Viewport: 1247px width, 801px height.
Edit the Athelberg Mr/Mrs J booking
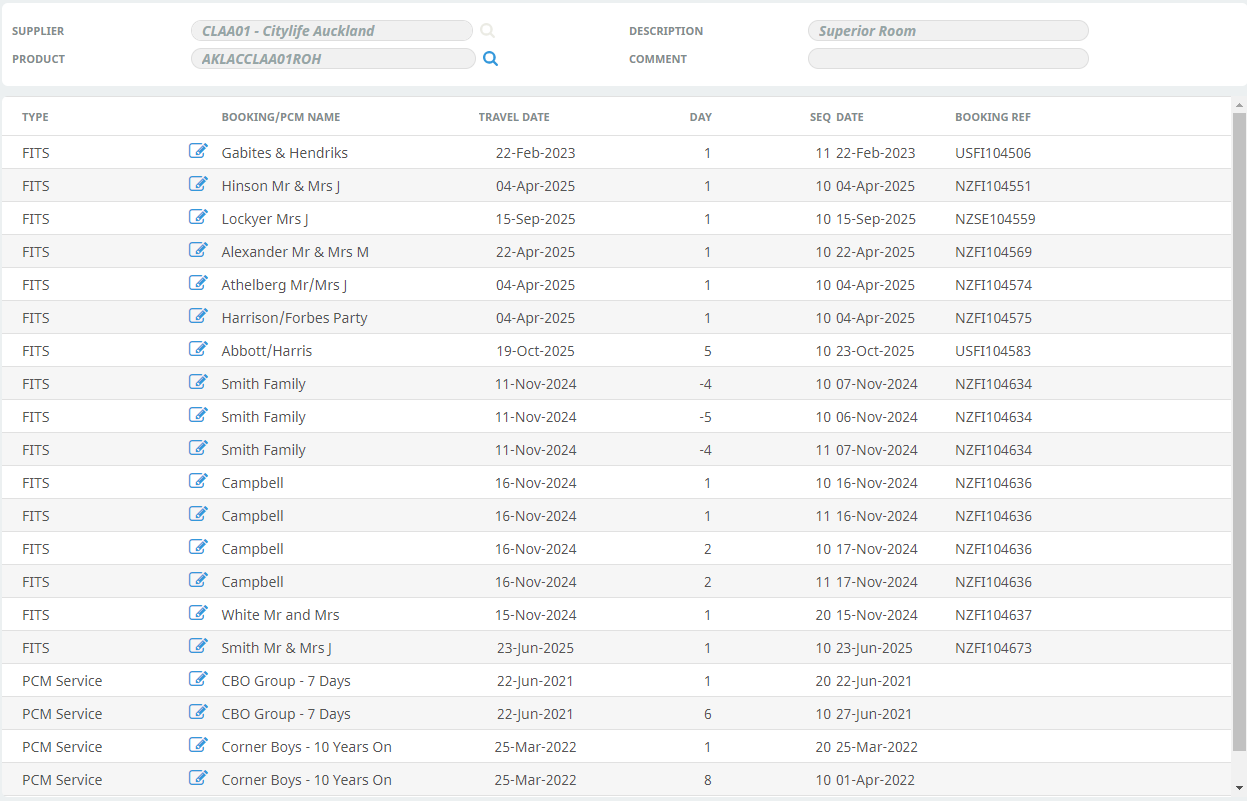pyautogui.click(x=198, y=284)
